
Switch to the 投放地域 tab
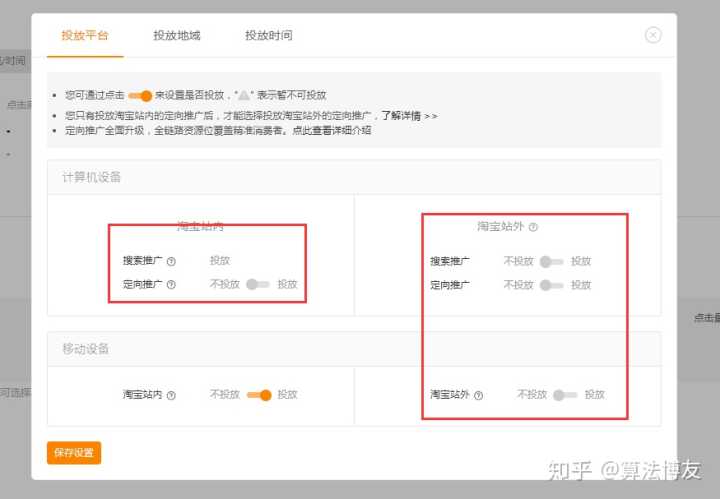point(177,36)
